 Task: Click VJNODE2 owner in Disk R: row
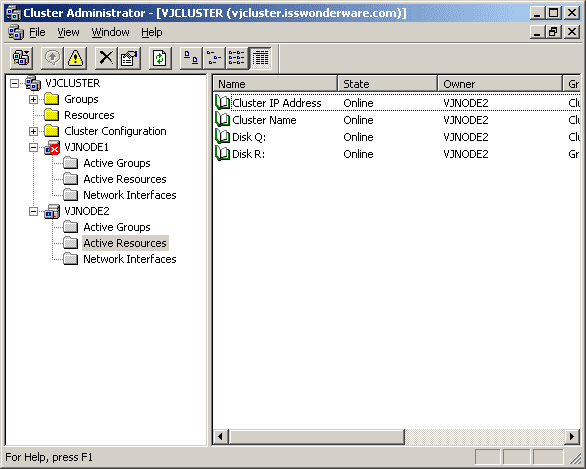point(466,154)
